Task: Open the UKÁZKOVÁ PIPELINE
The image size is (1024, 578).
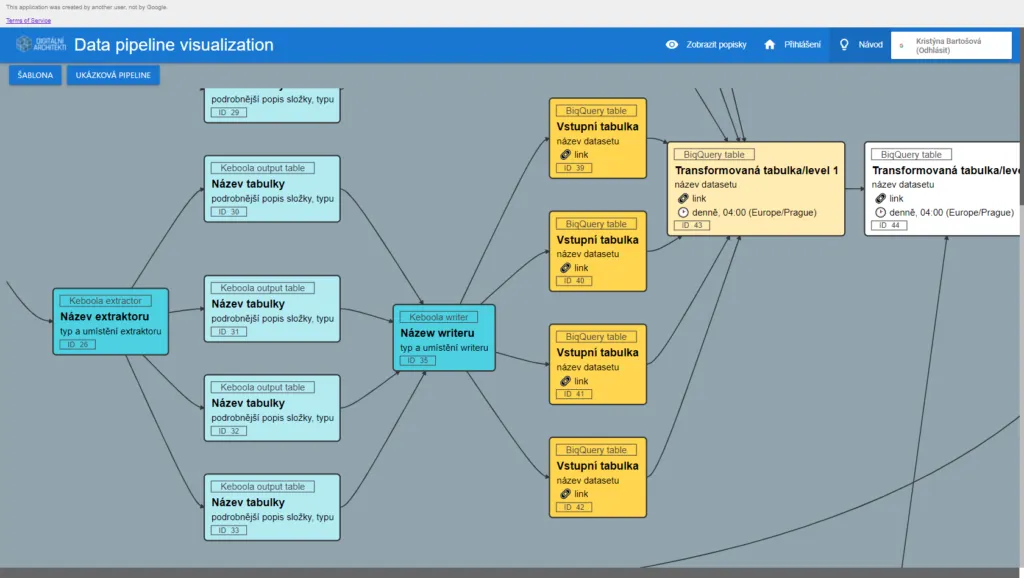Action: (x=113, y=75)
